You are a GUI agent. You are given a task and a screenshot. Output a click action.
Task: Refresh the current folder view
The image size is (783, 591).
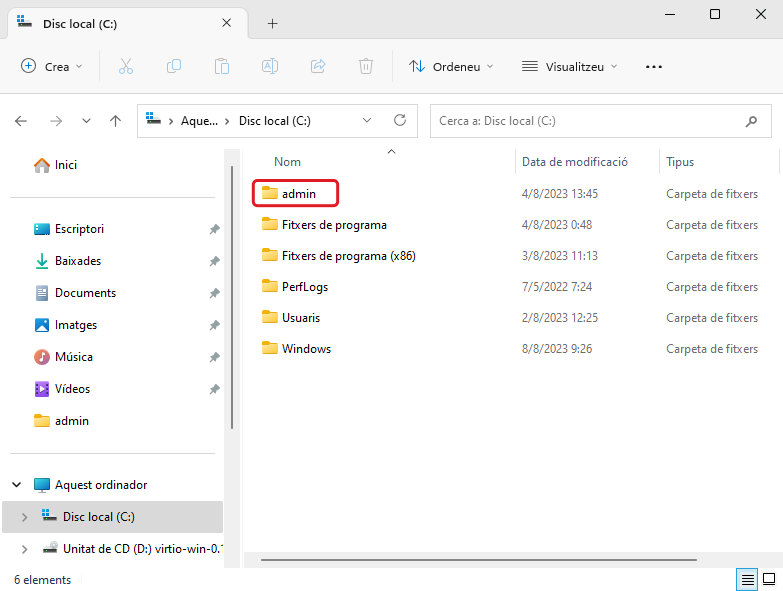pos(400,121)
